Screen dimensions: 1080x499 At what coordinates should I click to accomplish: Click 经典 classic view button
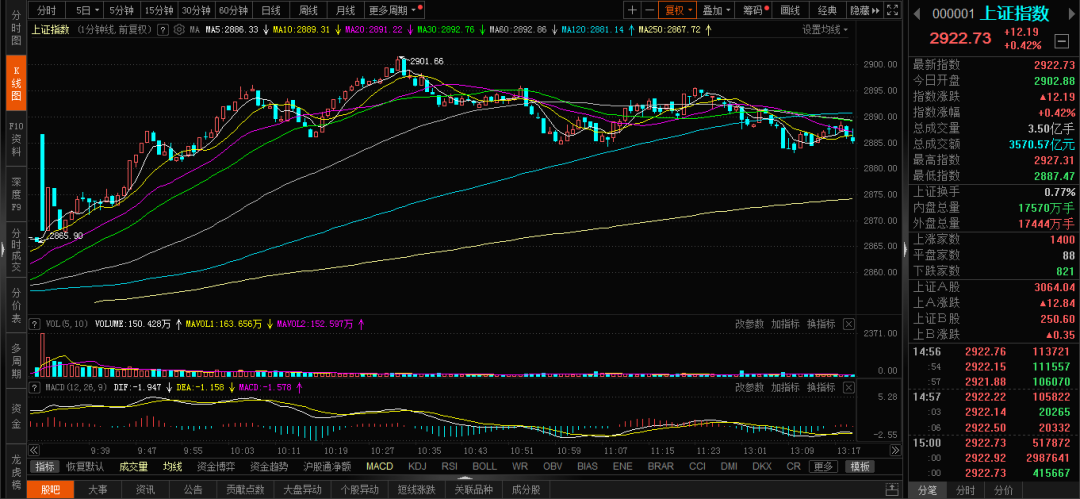click(x=827, y=10)
